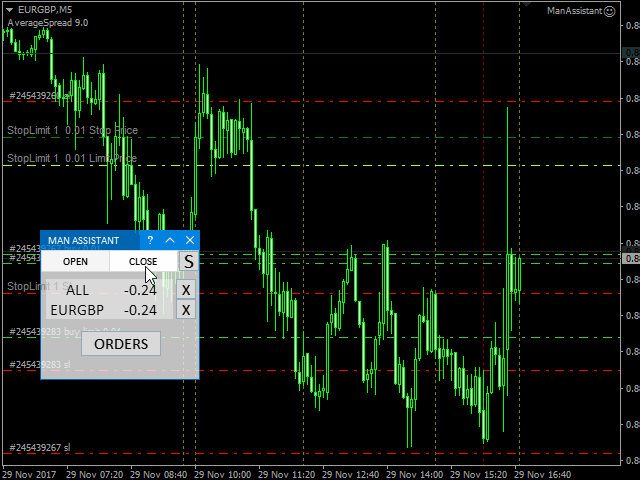Select the StopLimit 1 Stop Price line label
Image resolution: width=640 pixels, height=480 pixels.
pyautogui.click(x=72, y=131)
